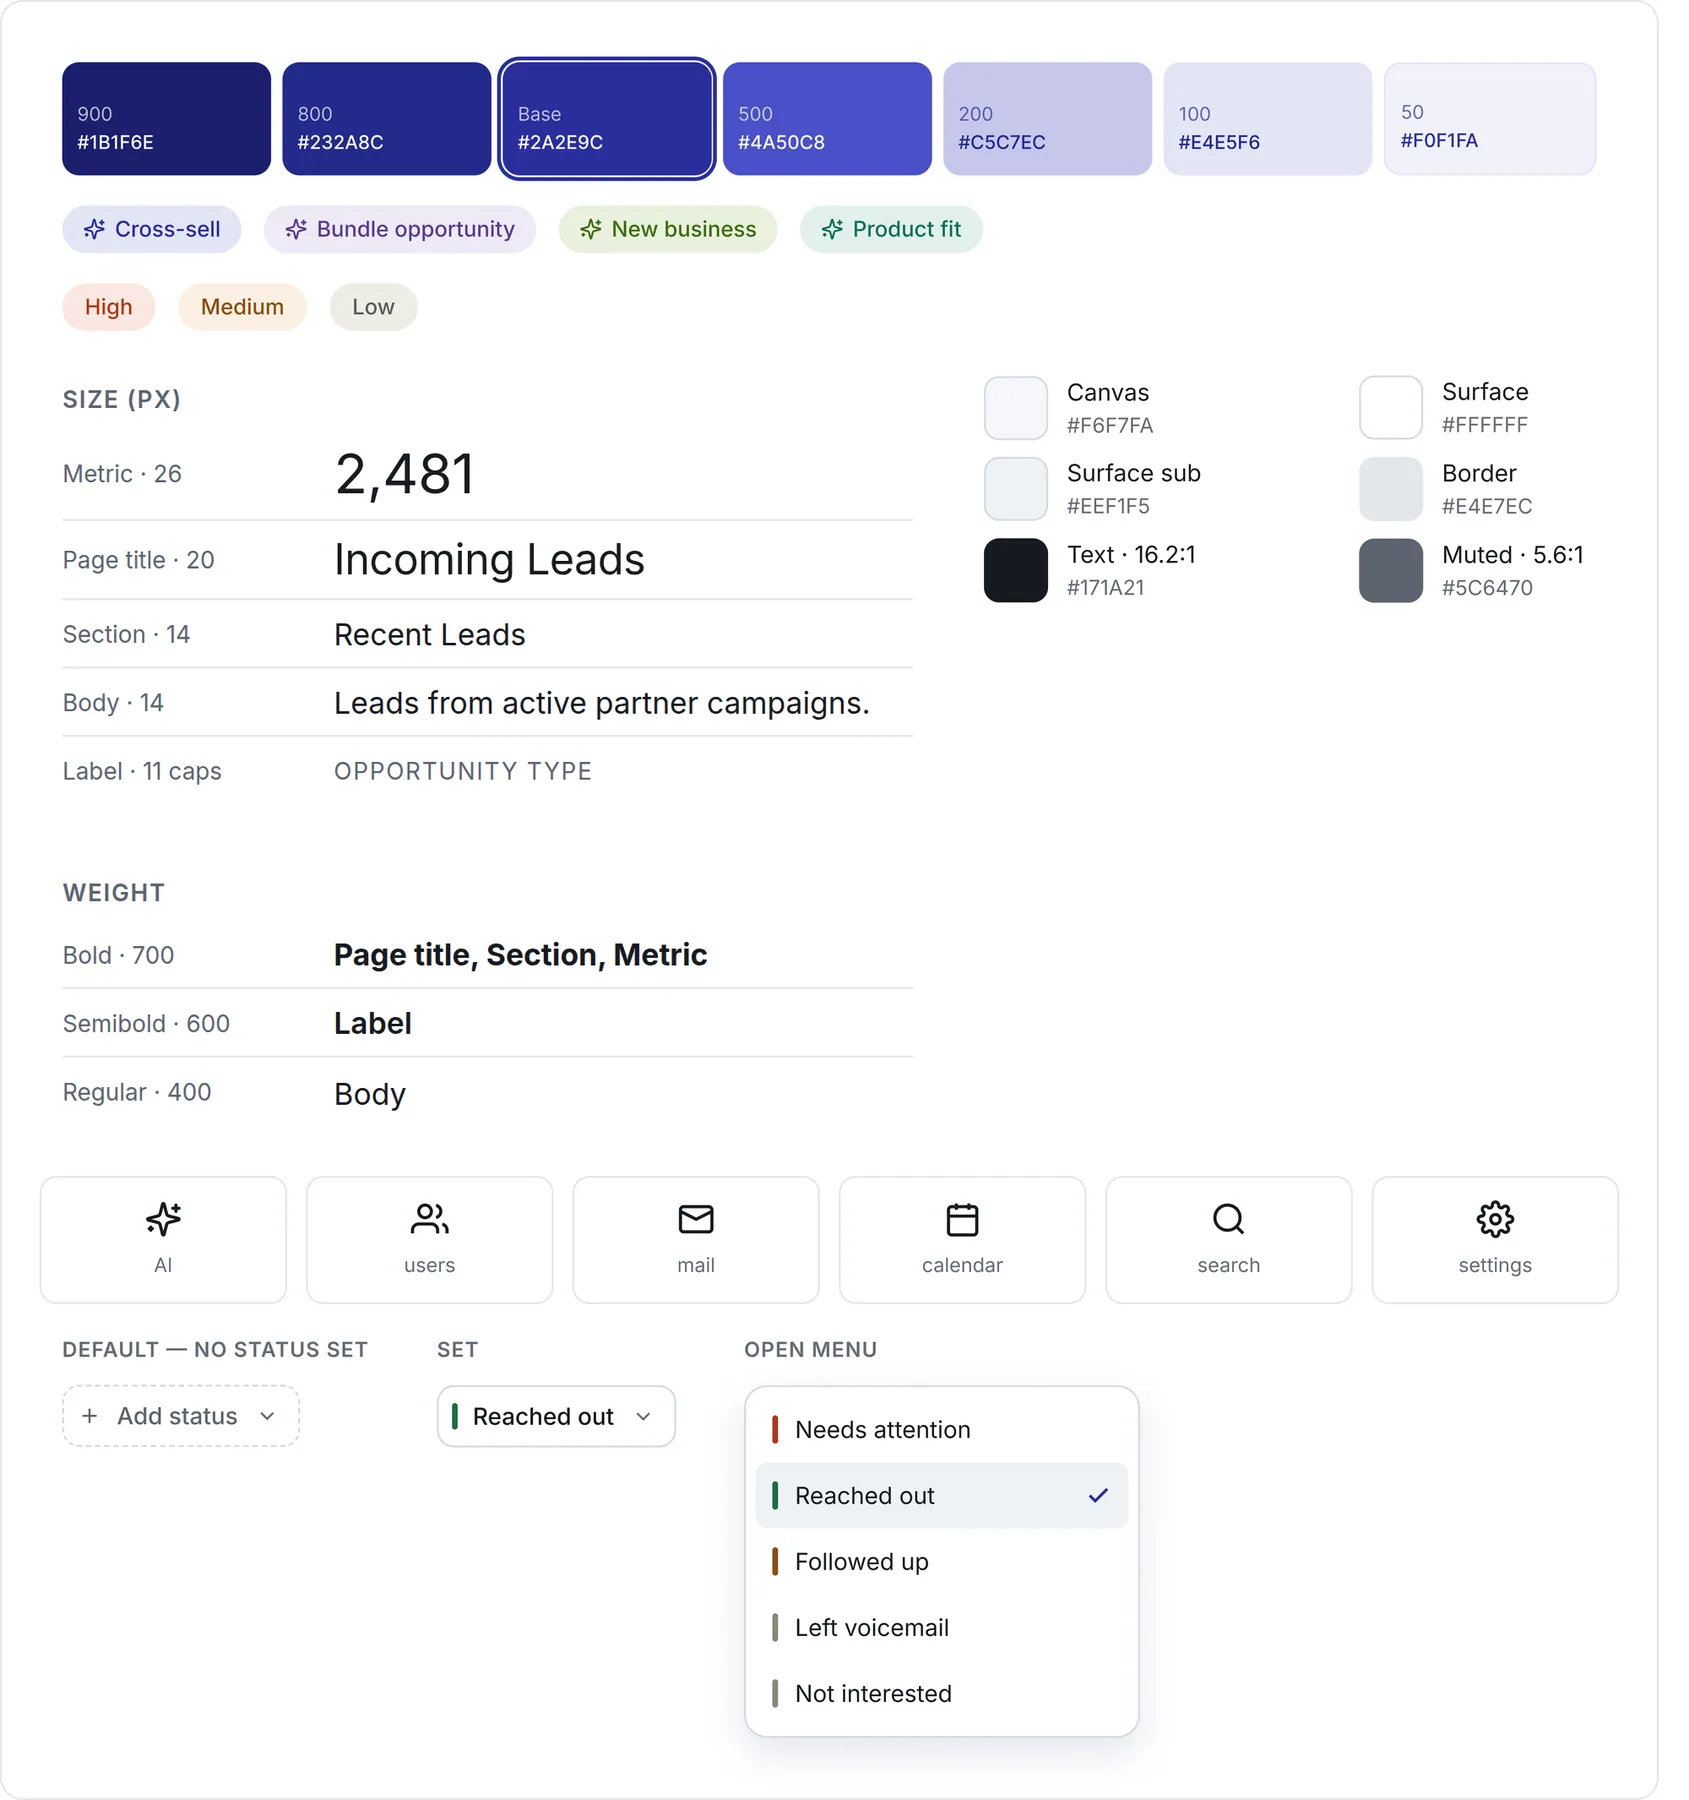Image resolution: width=1689 pixels, height=1800 pixels.
Task: Click the Surface sub #EEF1F5 color chip
Action: click(1016, 489)
